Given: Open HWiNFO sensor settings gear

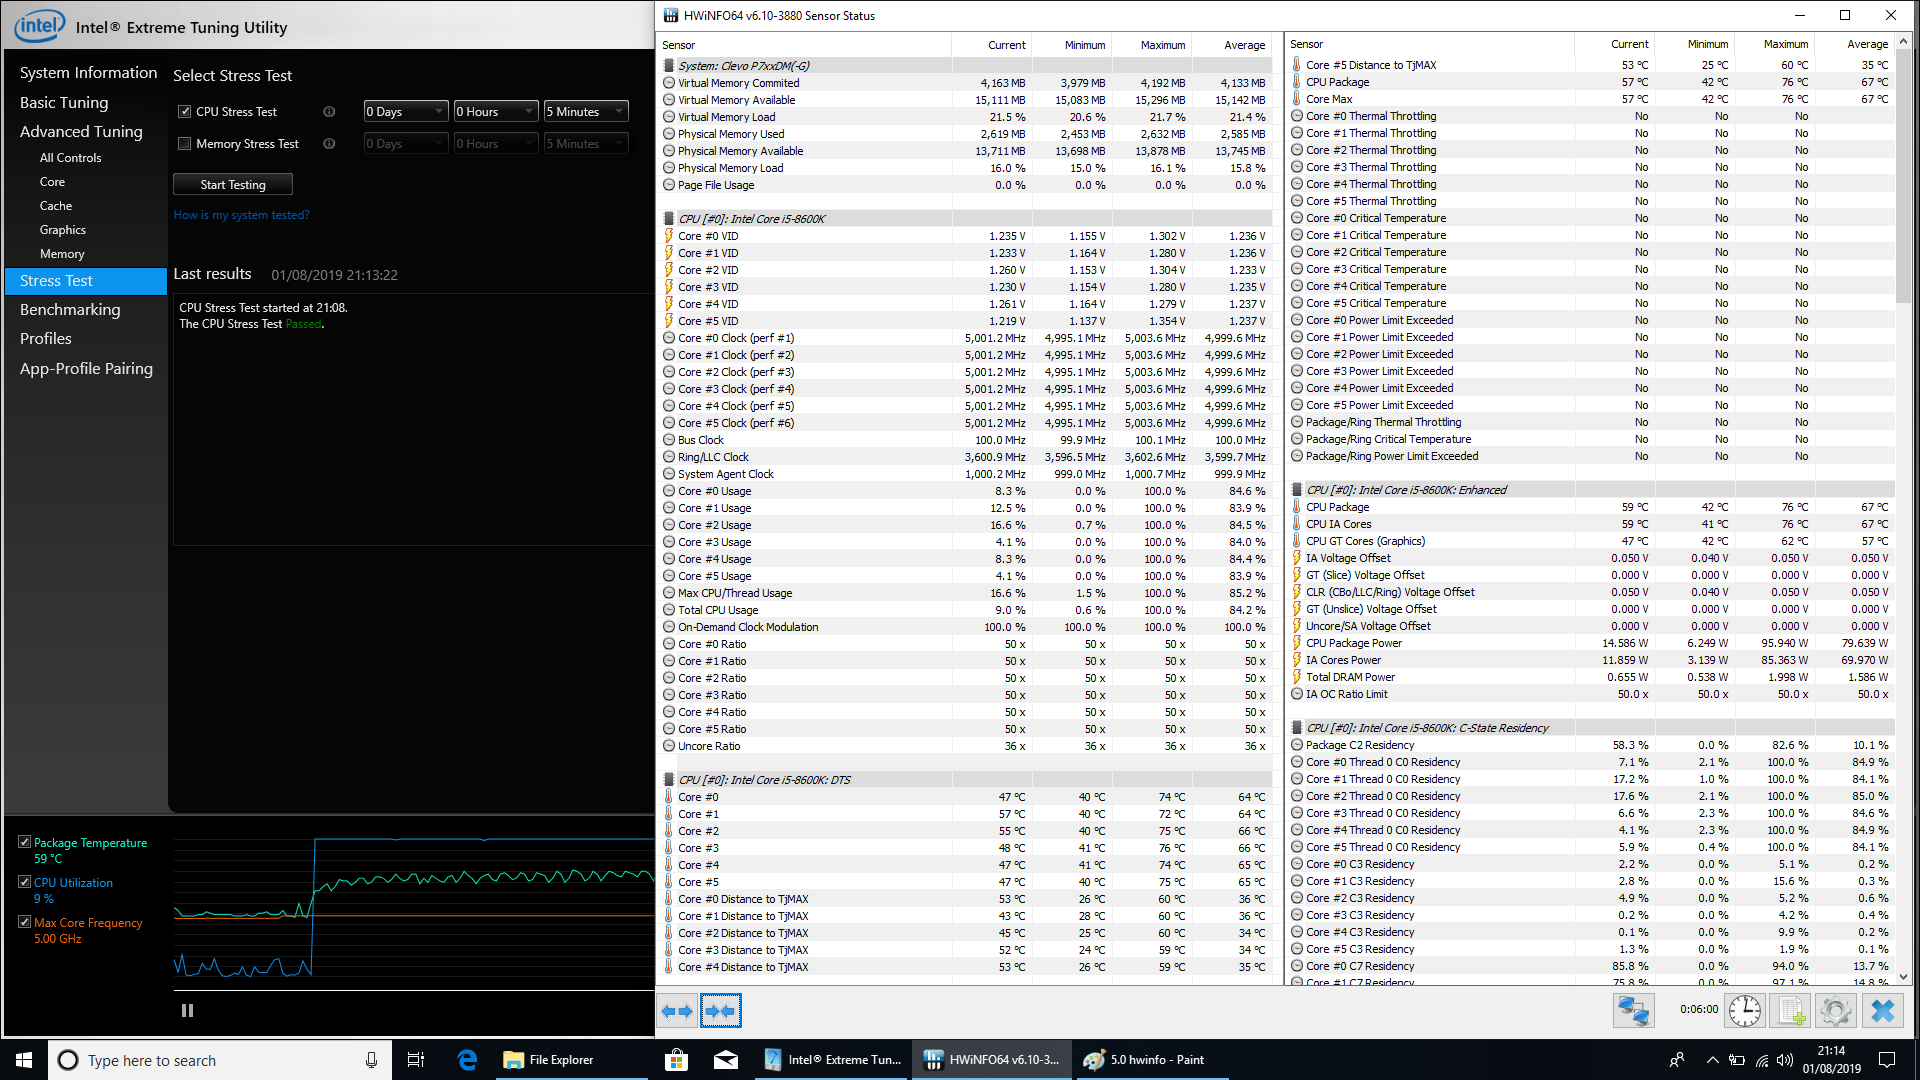Looking at the screenshot, I should tap(1836, 1011).
